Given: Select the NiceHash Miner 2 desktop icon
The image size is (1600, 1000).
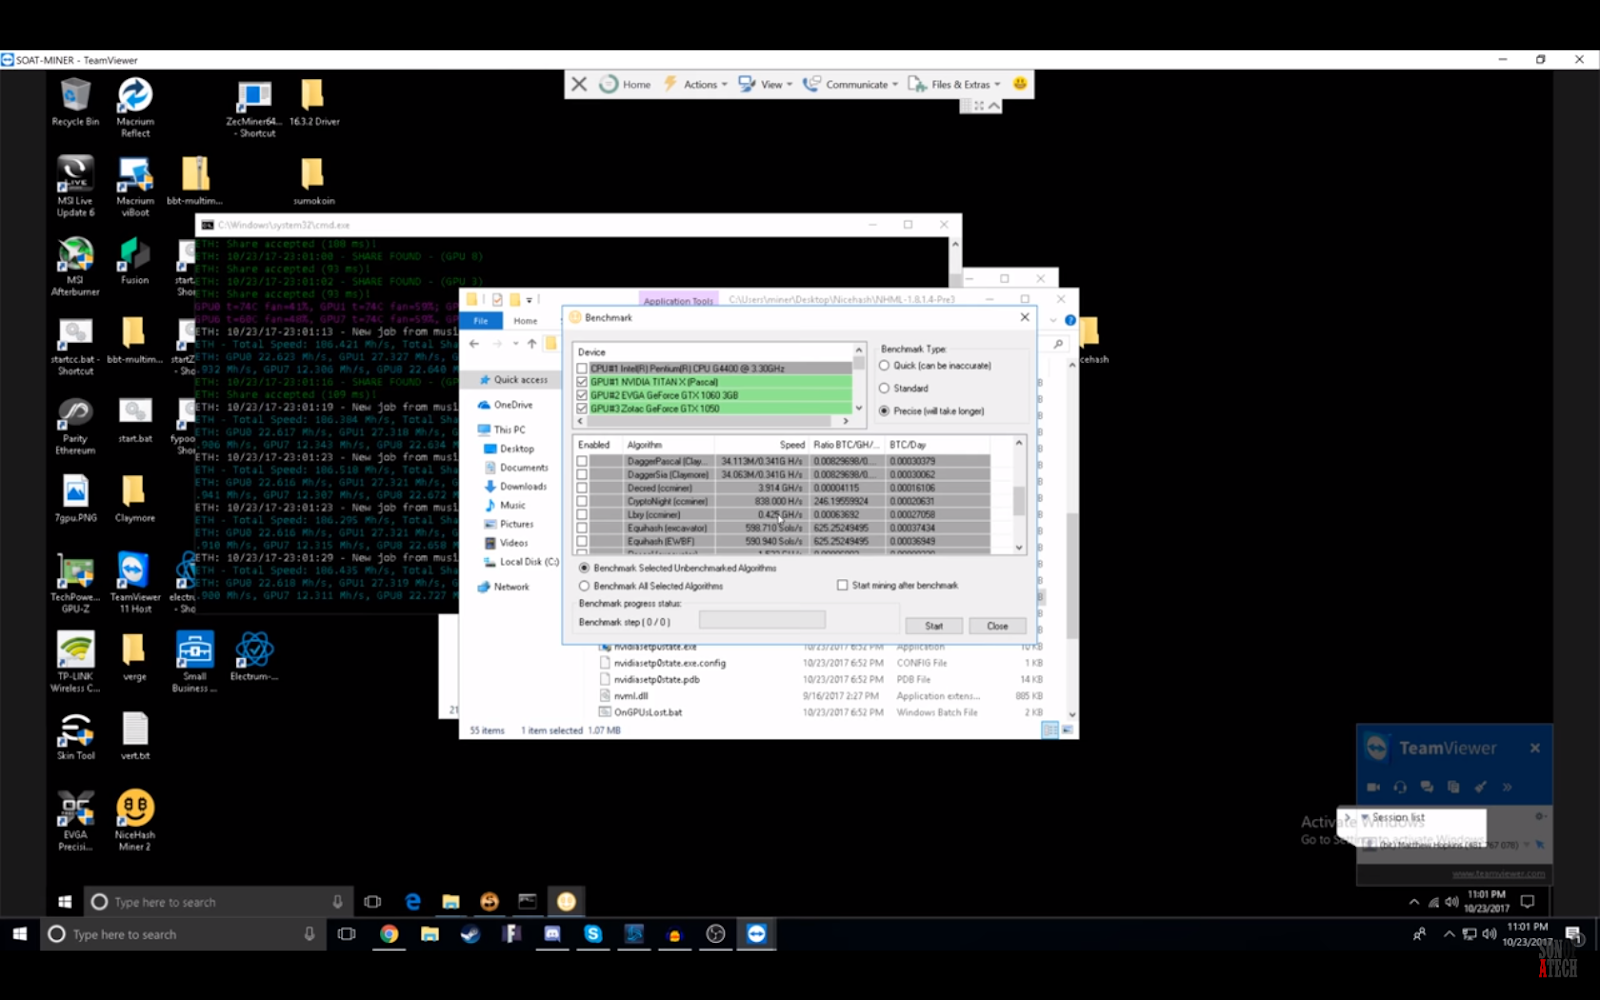Looking at the screenshot, I should [135, 821].
